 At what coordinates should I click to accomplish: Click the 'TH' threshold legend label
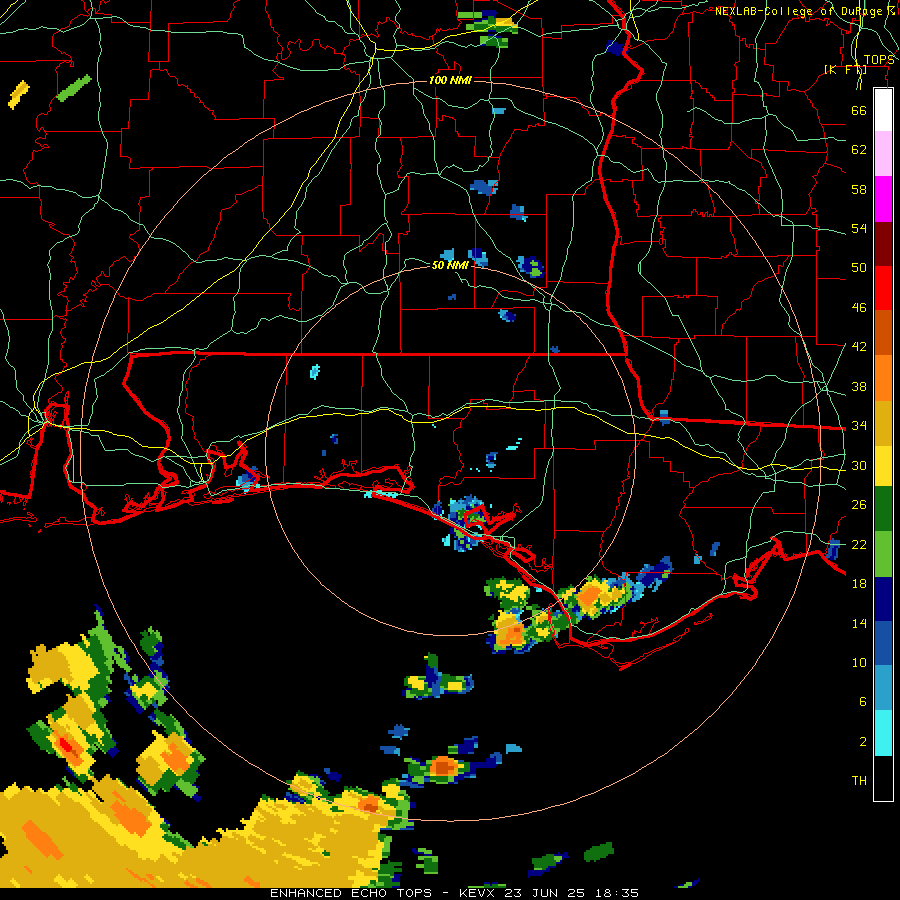[859, 781]
